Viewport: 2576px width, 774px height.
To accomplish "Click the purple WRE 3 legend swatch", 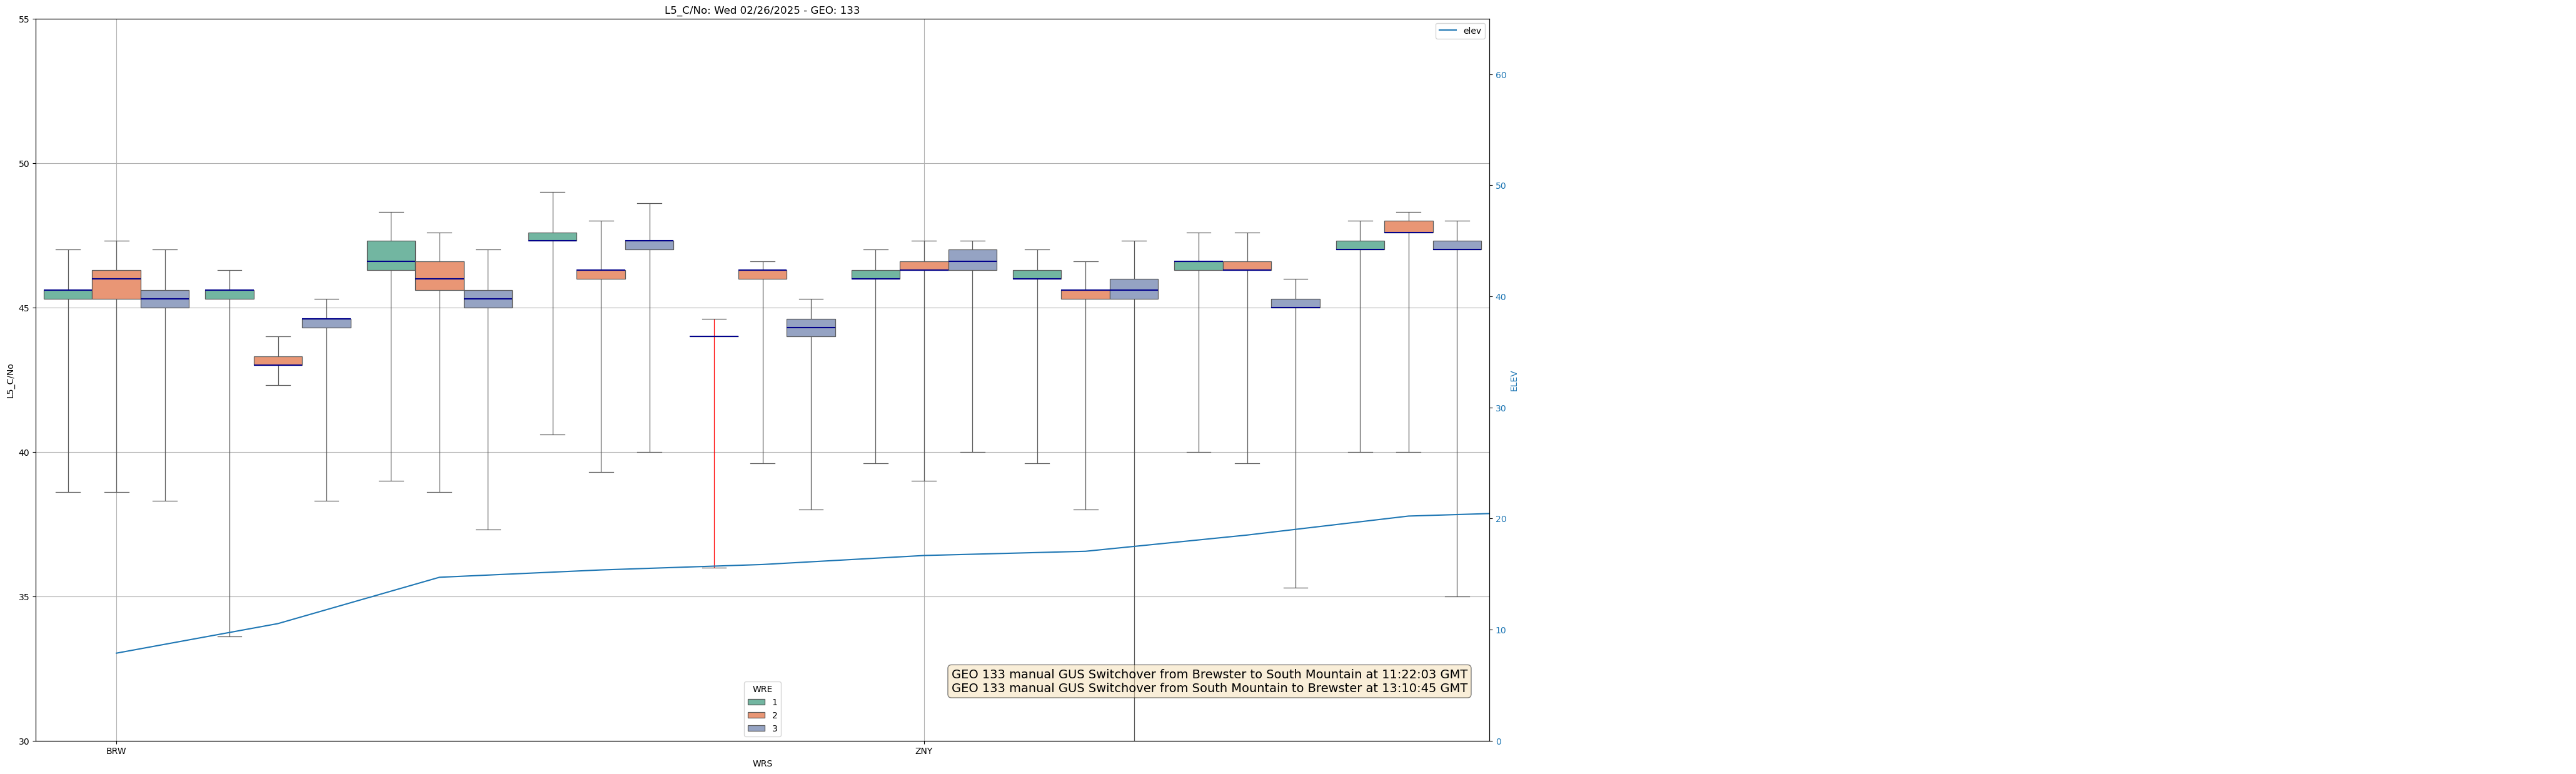I will [x=756, y=729].
